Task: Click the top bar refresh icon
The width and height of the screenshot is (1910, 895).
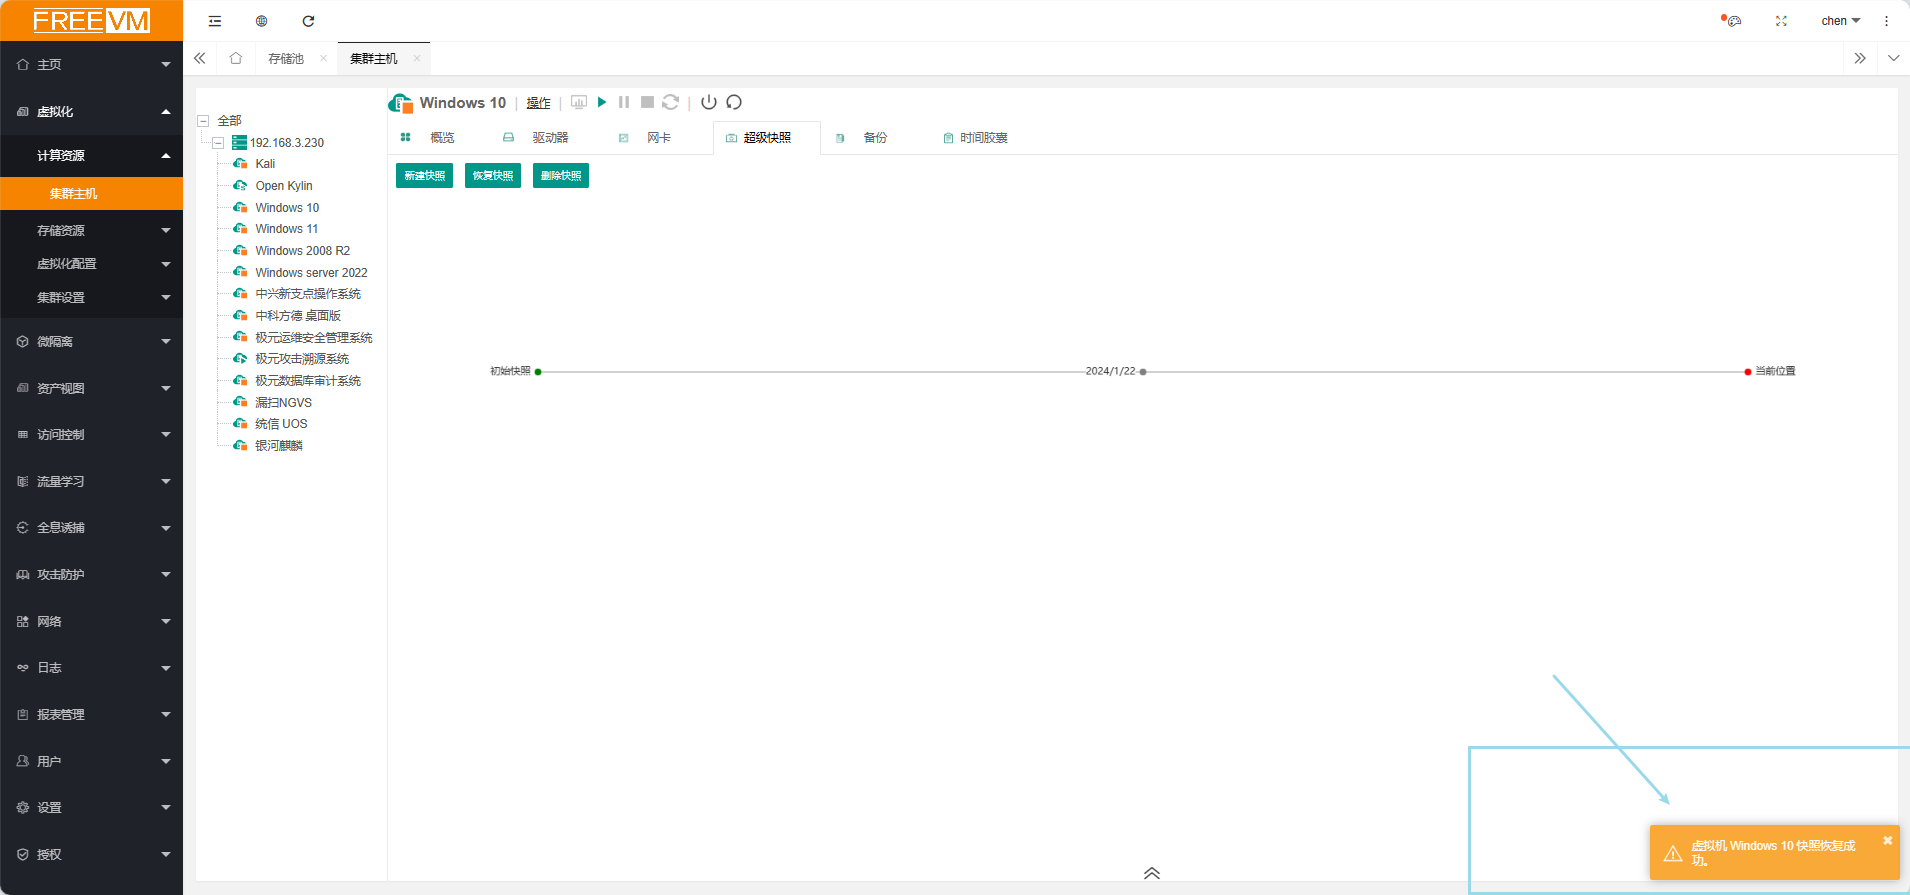Action: (x=308, y=21)
